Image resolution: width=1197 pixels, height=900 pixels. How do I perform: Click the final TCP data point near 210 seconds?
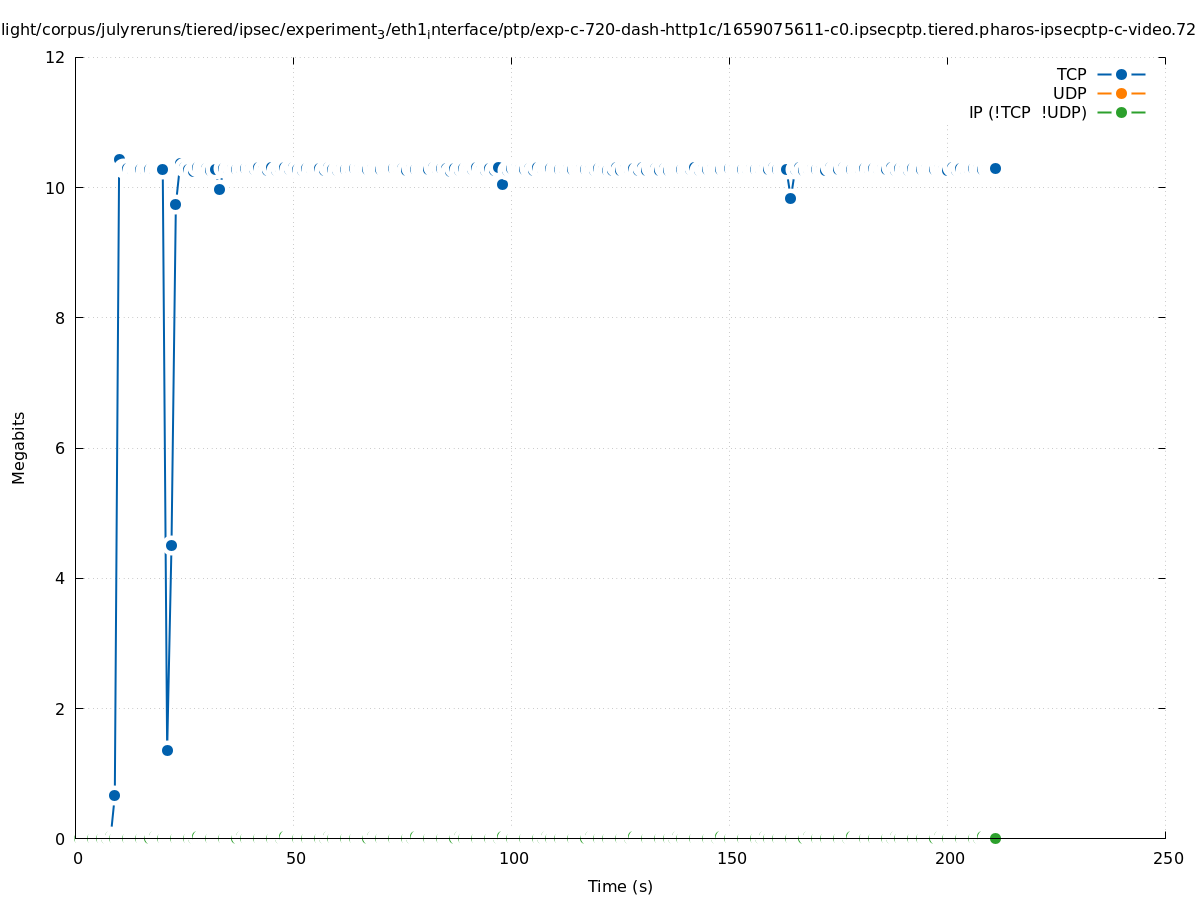coord(995,168)
